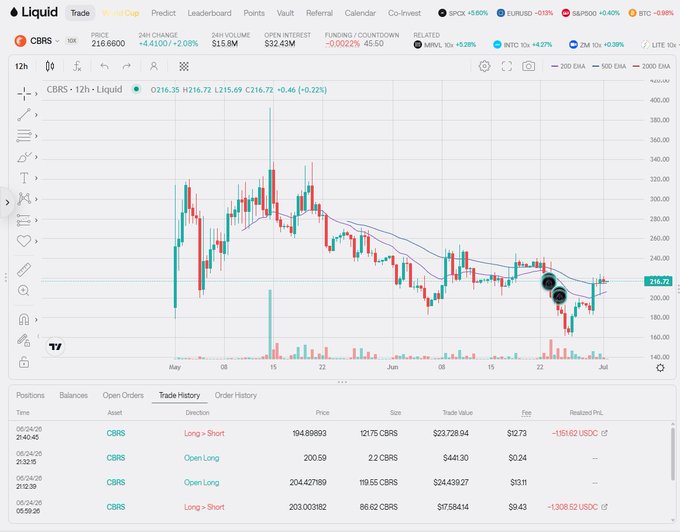
Task: Undo the last chart action
Action: point(104,66)
